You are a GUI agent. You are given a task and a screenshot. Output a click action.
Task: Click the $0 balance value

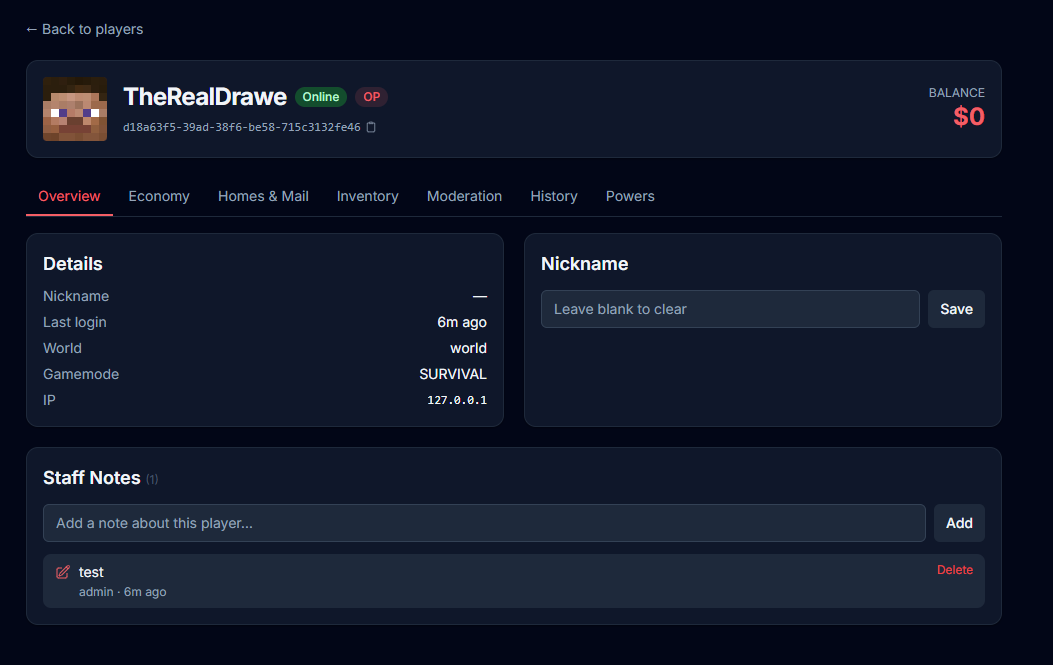tap(969, 117)
